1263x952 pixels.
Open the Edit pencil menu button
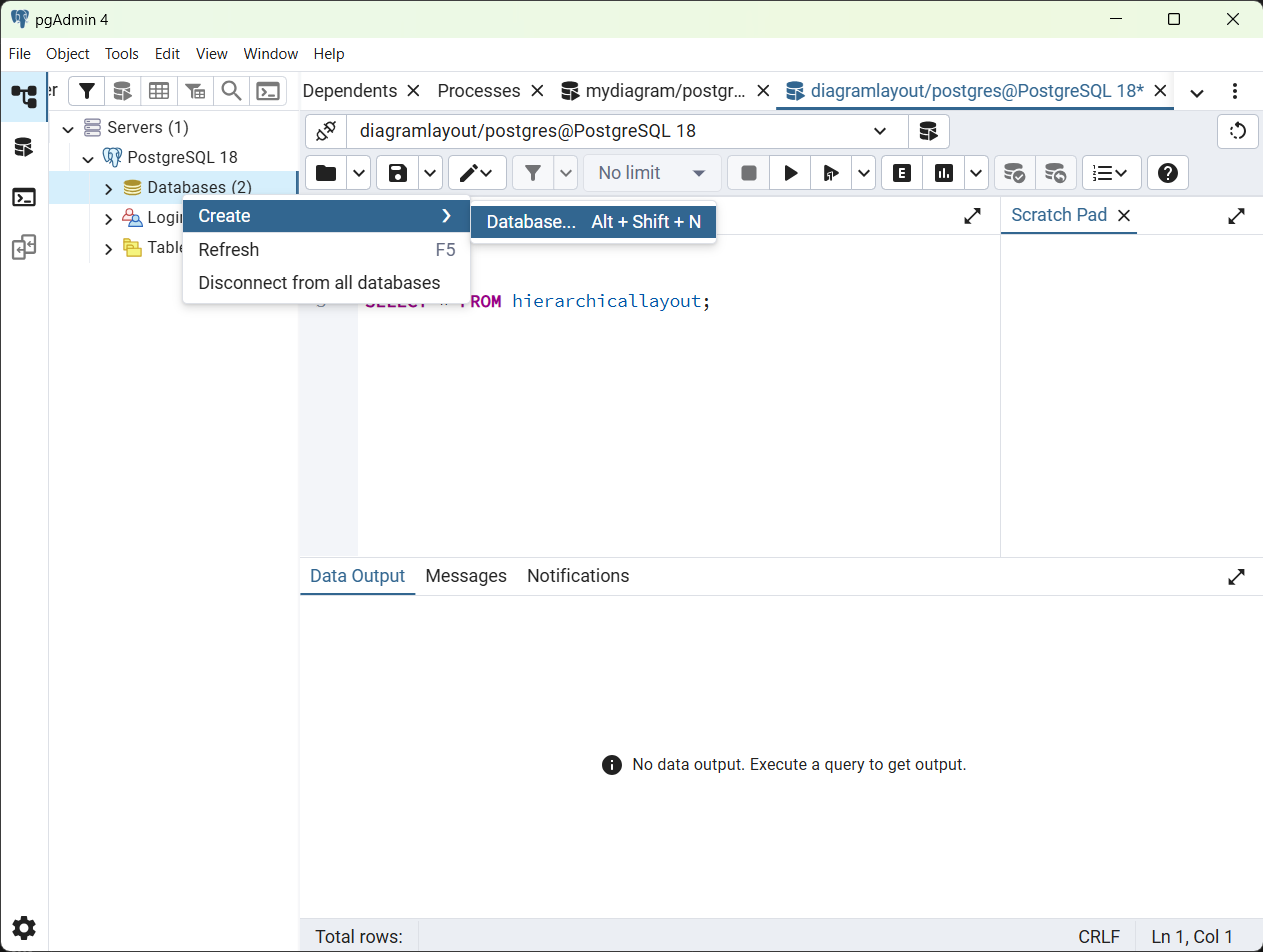[477, 173]
